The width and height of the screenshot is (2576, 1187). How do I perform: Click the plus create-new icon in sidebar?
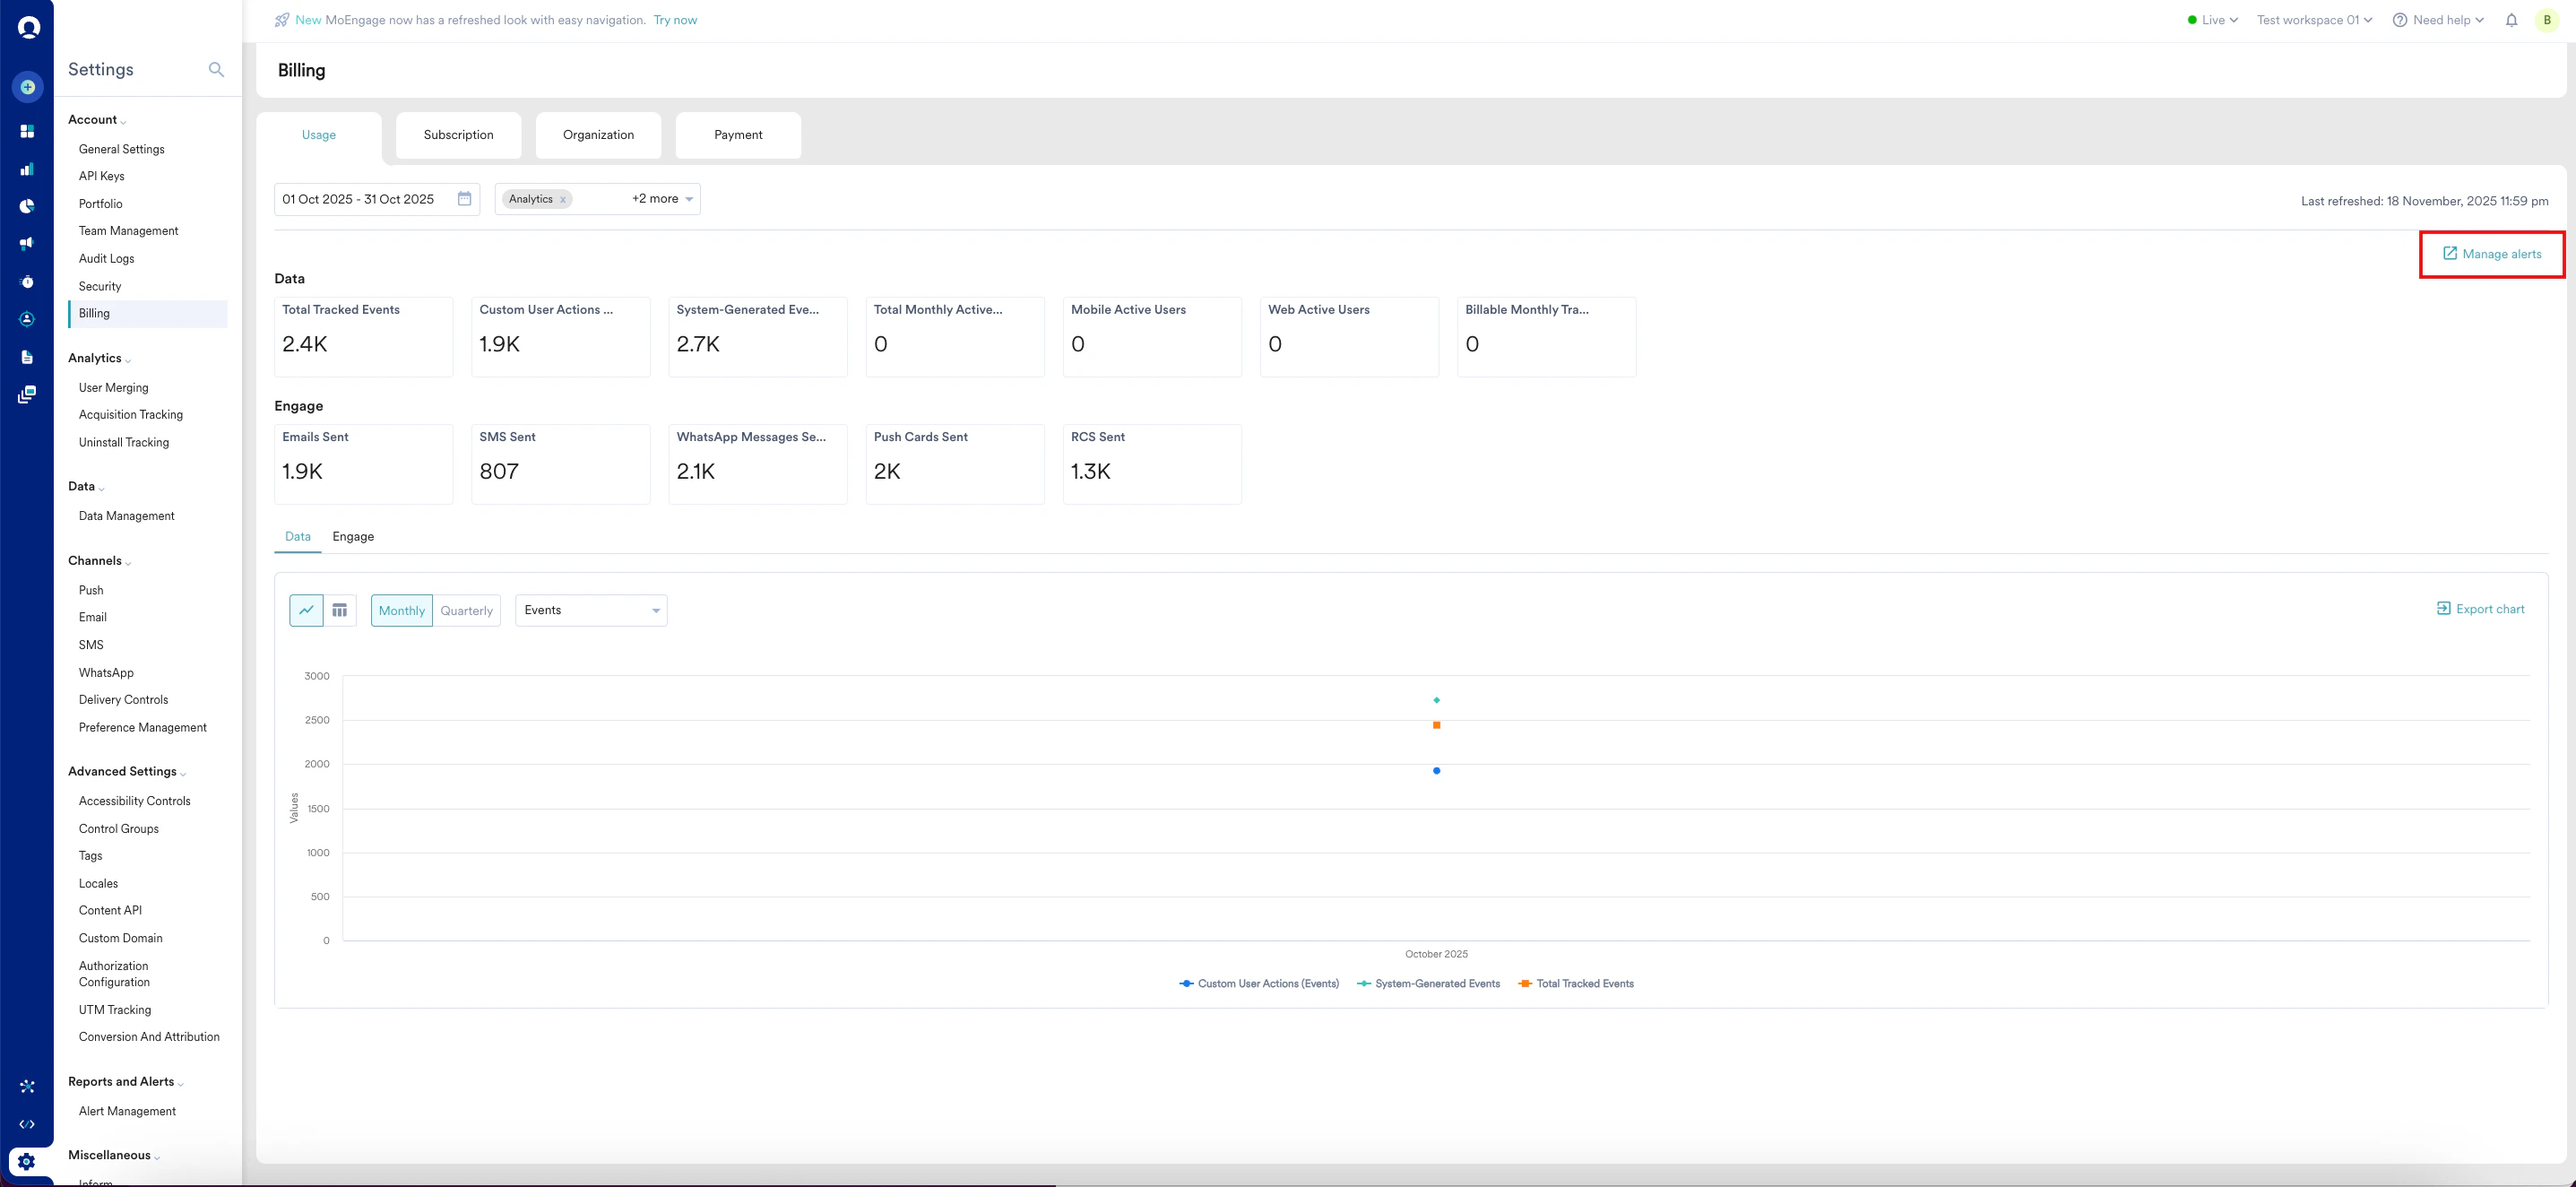point(28,87)
